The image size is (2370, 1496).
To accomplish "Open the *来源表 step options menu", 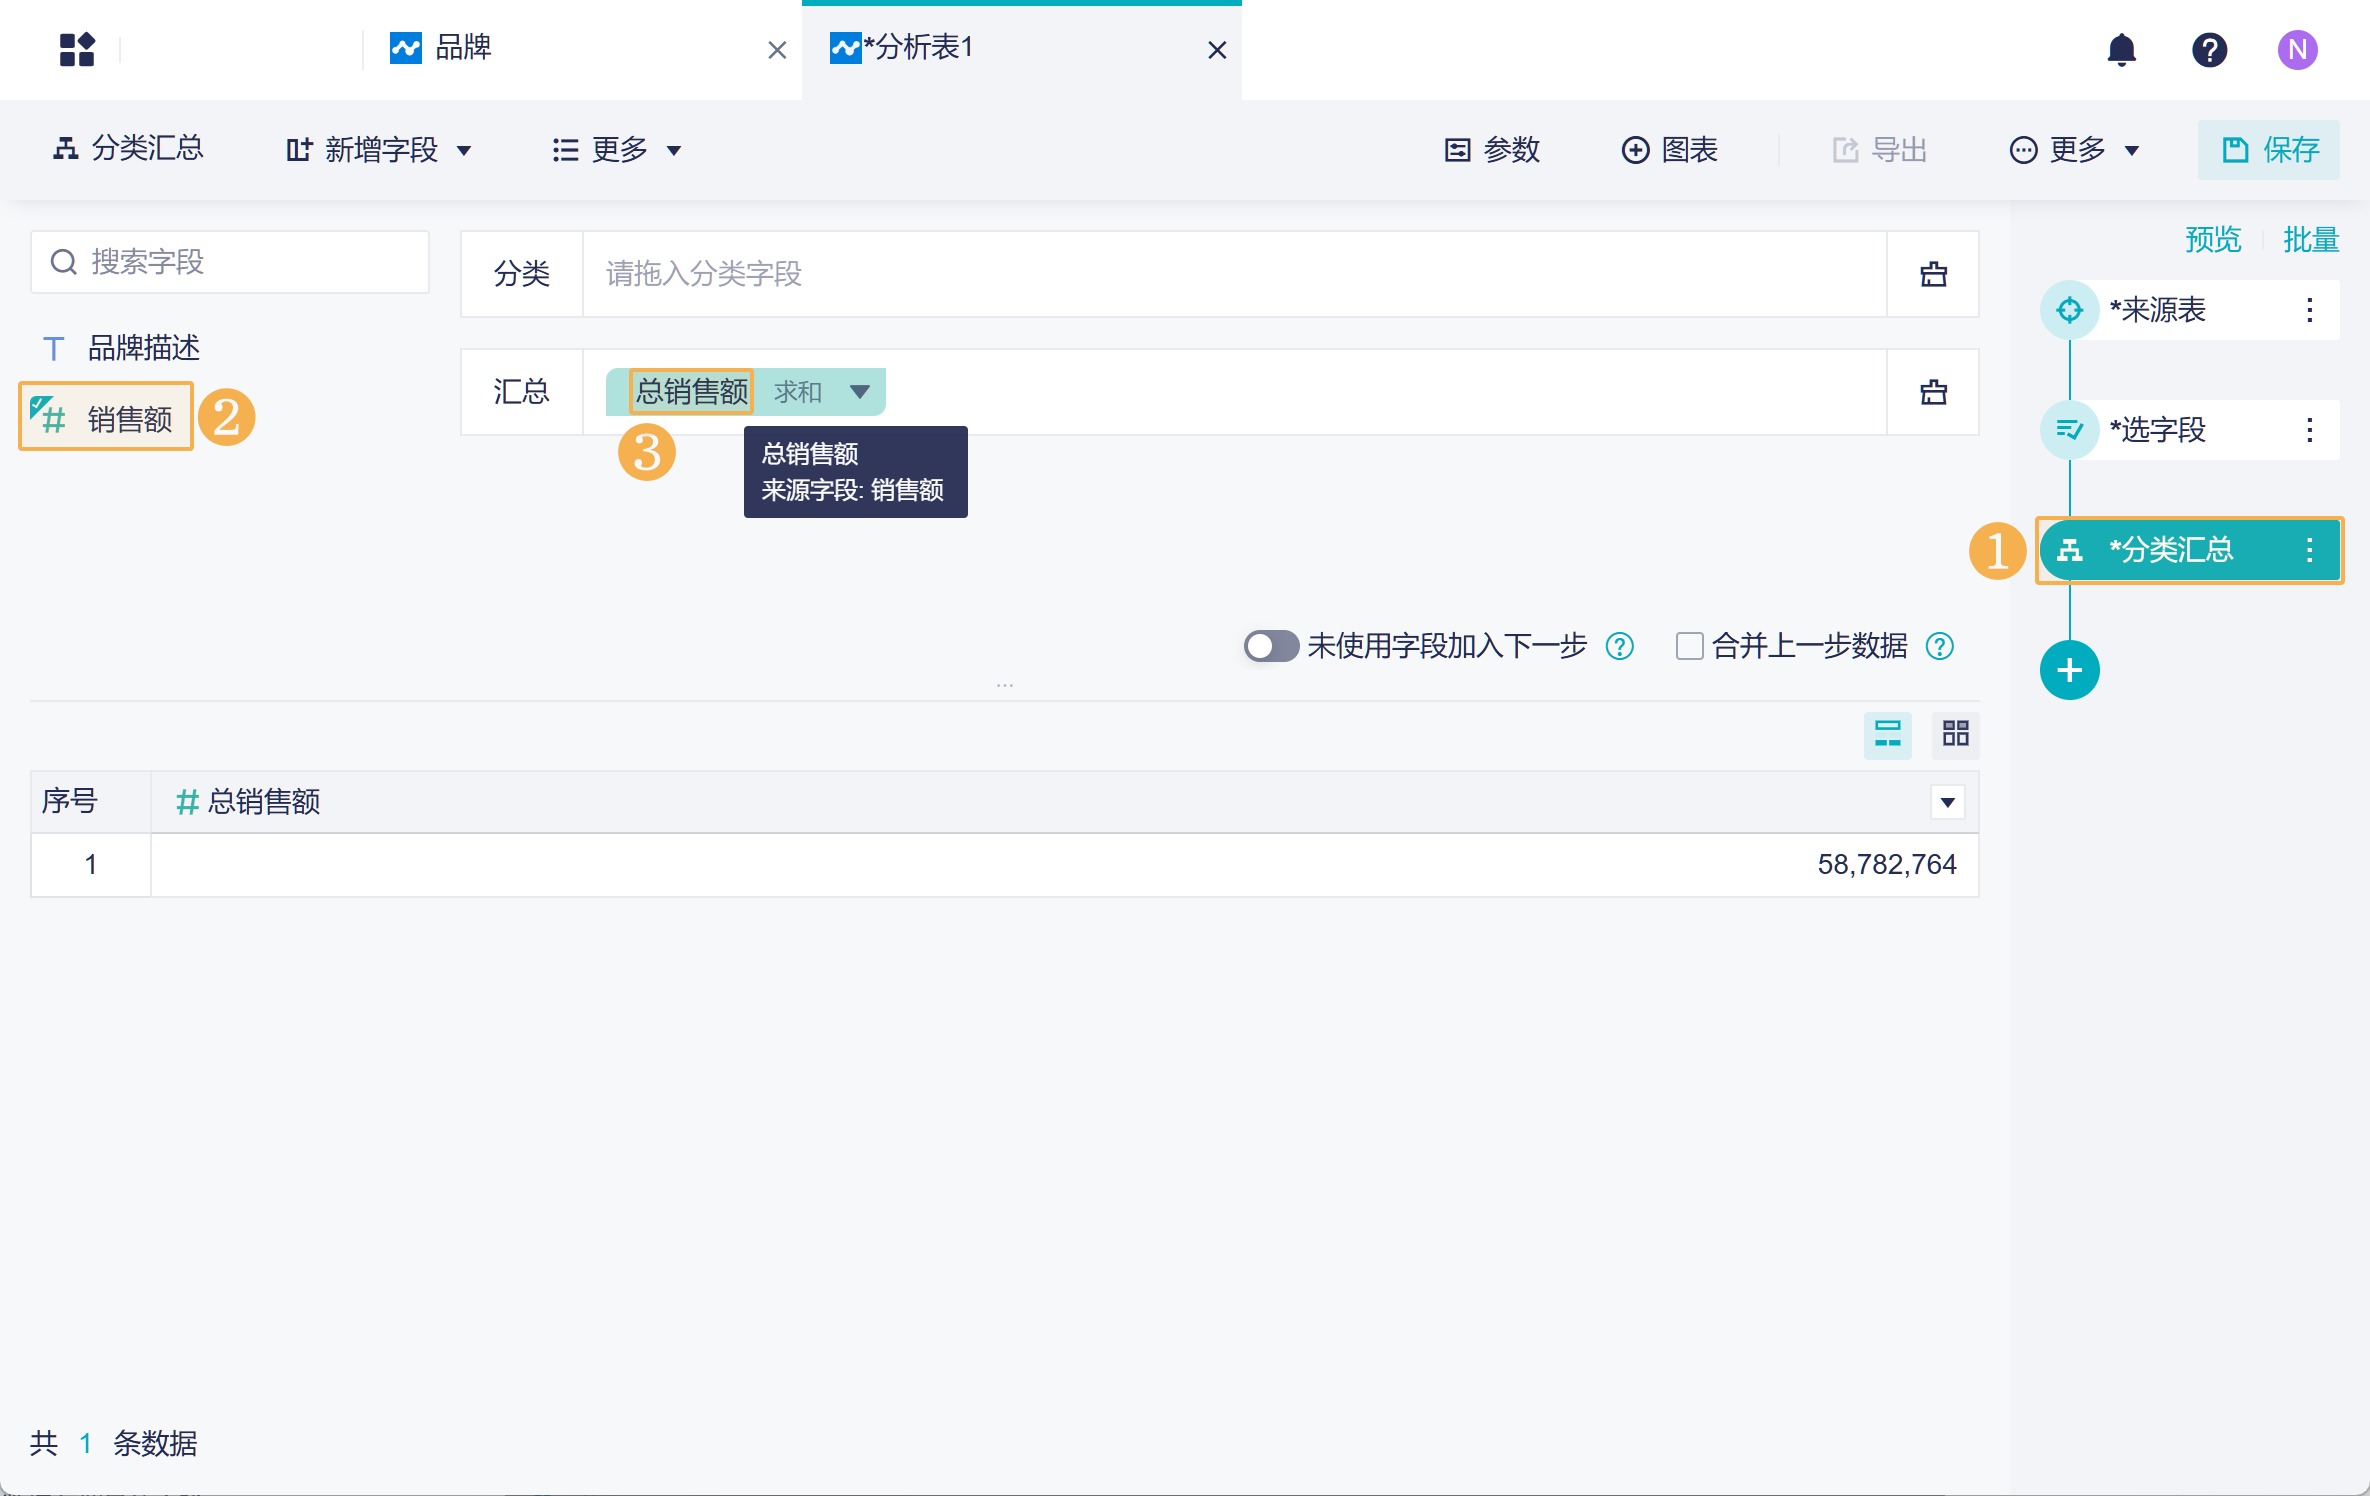I will pos(2309,310).
